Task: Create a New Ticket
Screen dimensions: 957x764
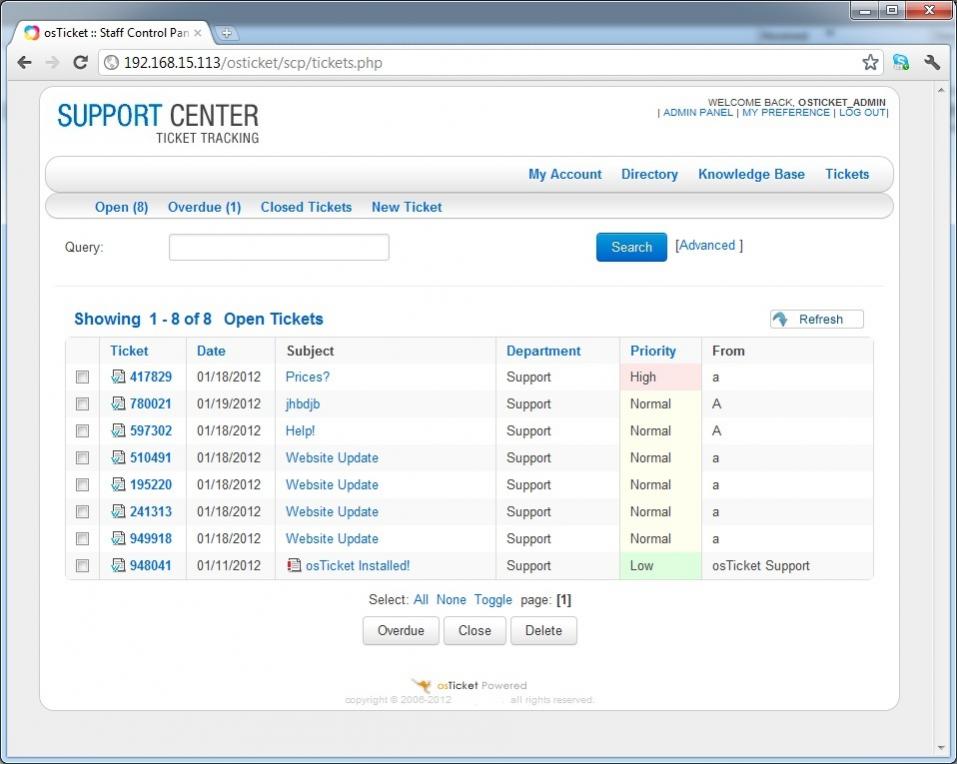Action: 406,207
